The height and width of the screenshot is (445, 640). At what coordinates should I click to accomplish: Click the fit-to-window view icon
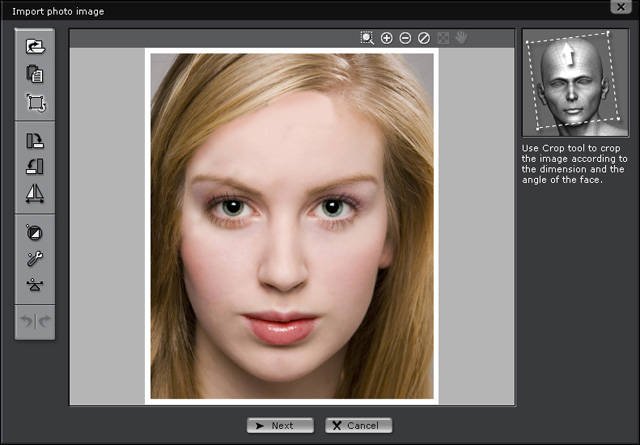[x=443, y=38]
